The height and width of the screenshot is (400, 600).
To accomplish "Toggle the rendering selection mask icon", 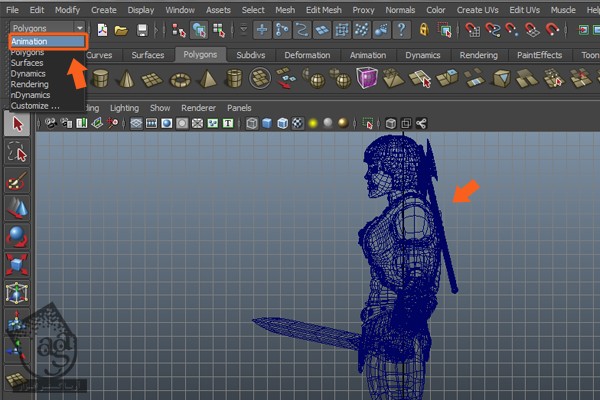I will click(382, 30).
